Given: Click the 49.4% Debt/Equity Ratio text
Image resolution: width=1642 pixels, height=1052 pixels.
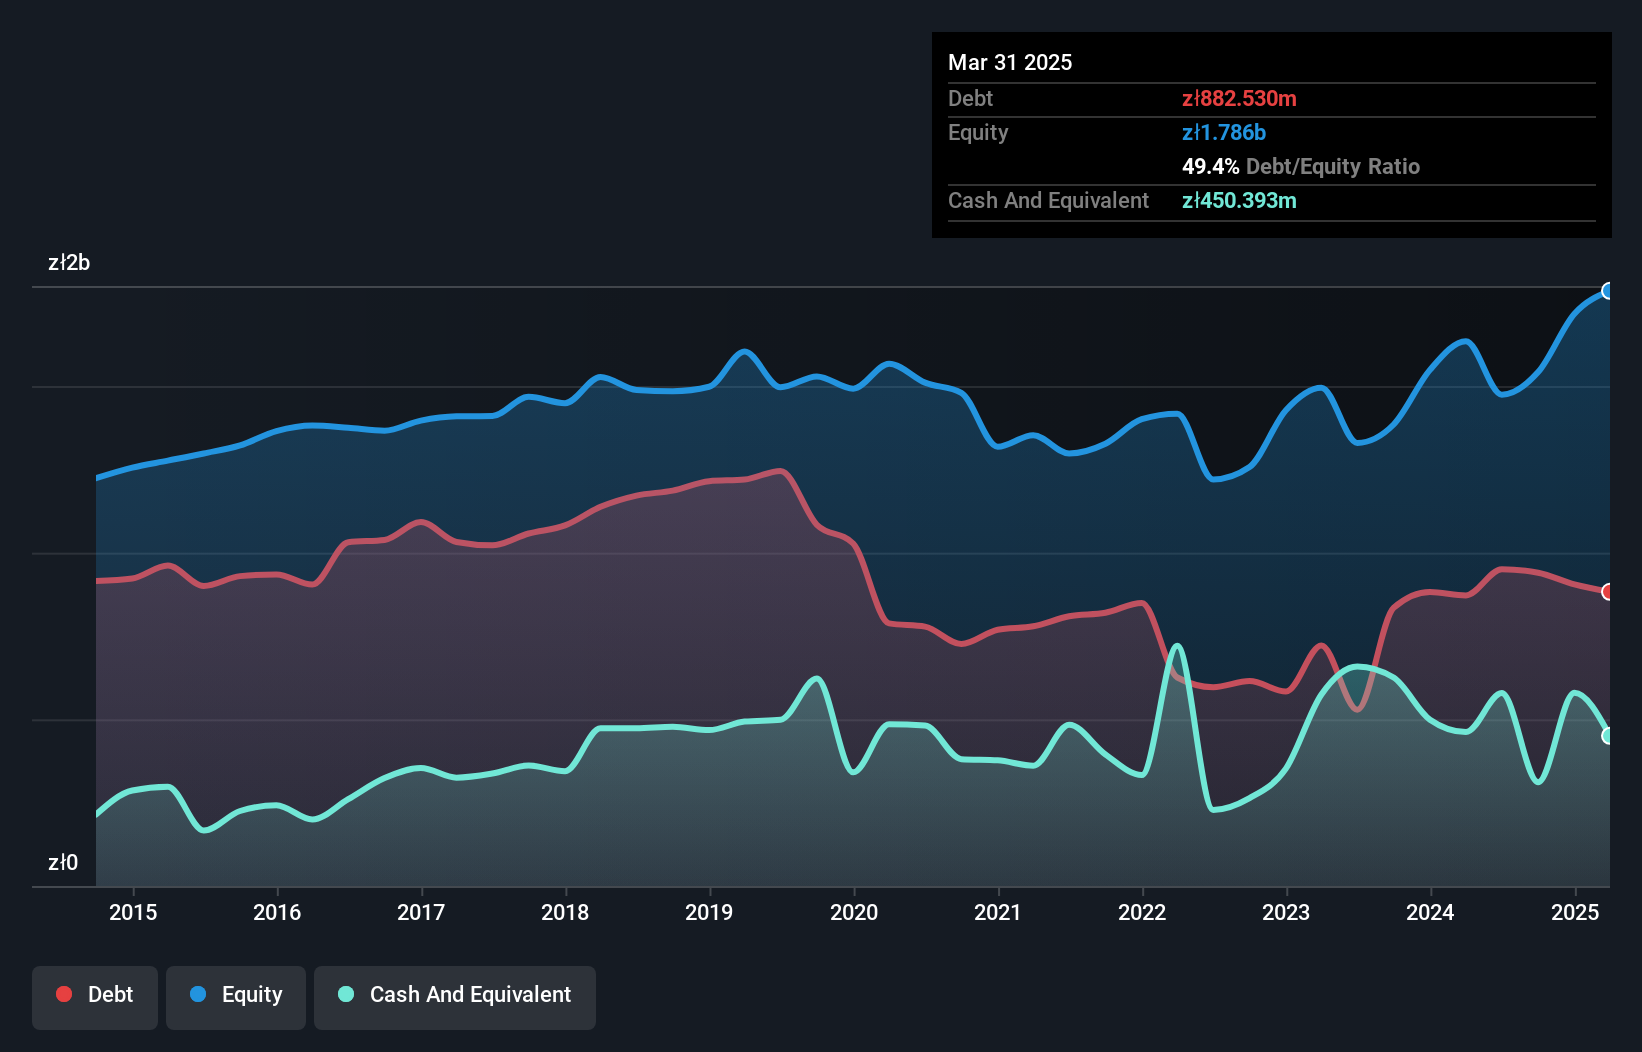Looking at the screenshot, I should coord(1301,167).
